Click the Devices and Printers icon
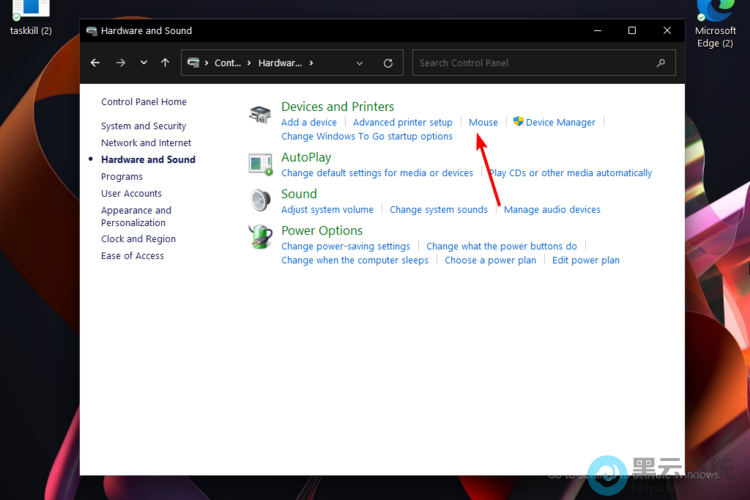 click(260, 115)
